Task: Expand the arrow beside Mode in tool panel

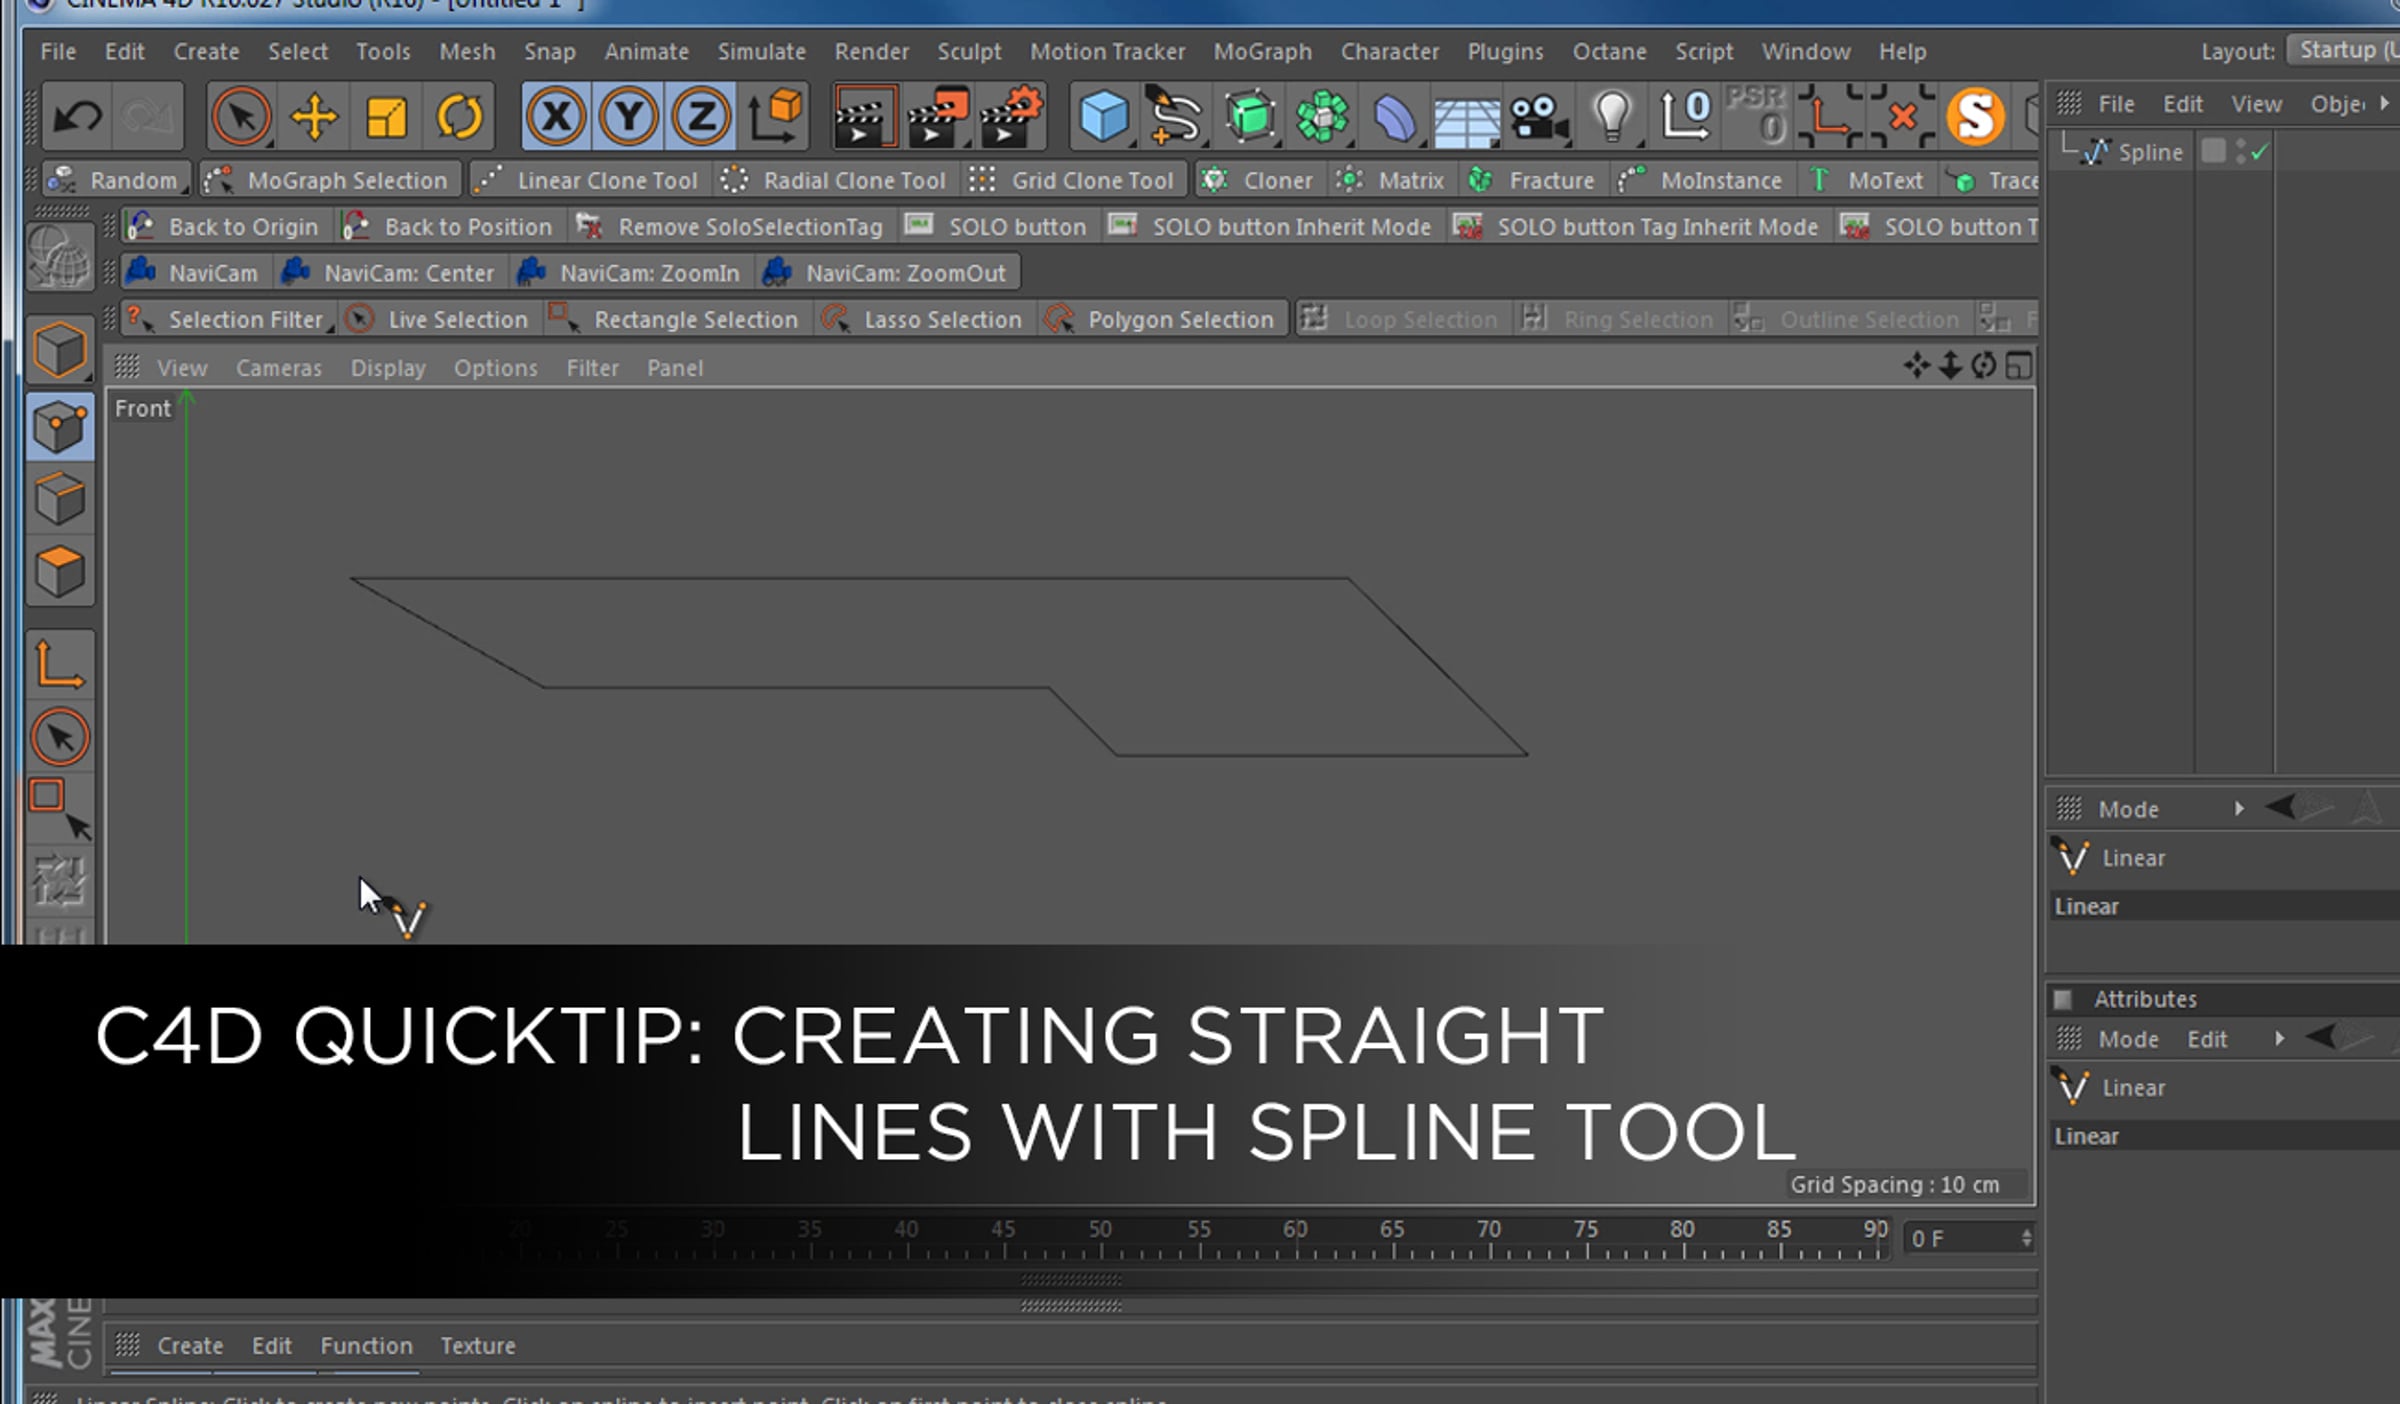Action: pyautogui.click(x=2239, y=808)
